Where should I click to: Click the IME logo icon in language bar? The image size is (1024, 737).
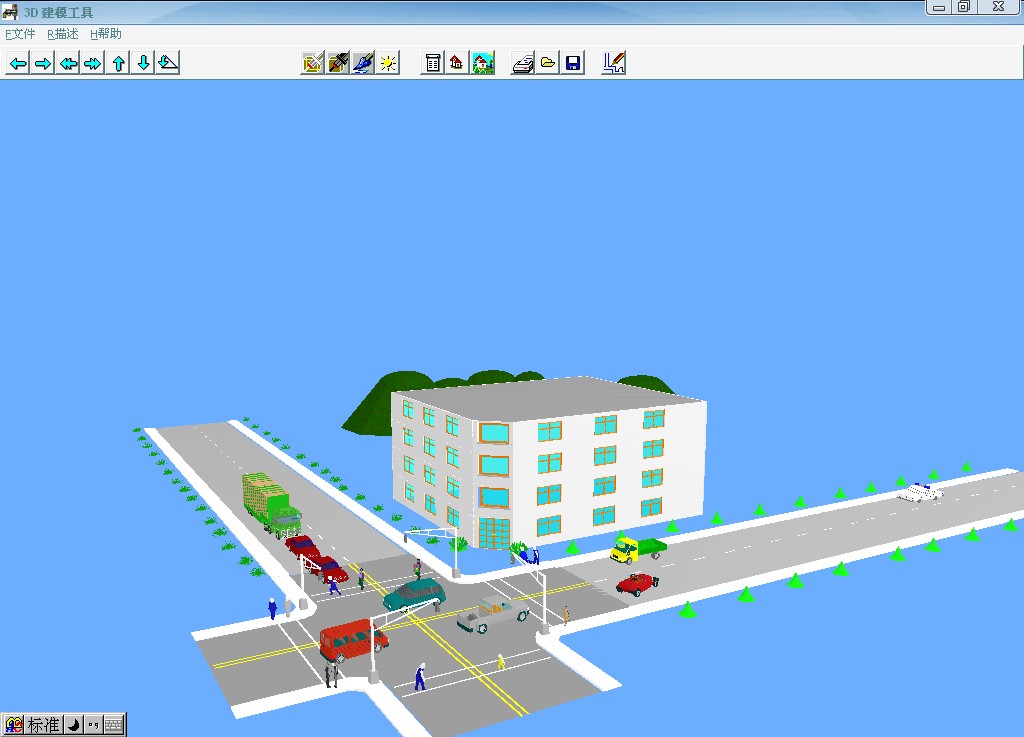[x=14, y=725]
